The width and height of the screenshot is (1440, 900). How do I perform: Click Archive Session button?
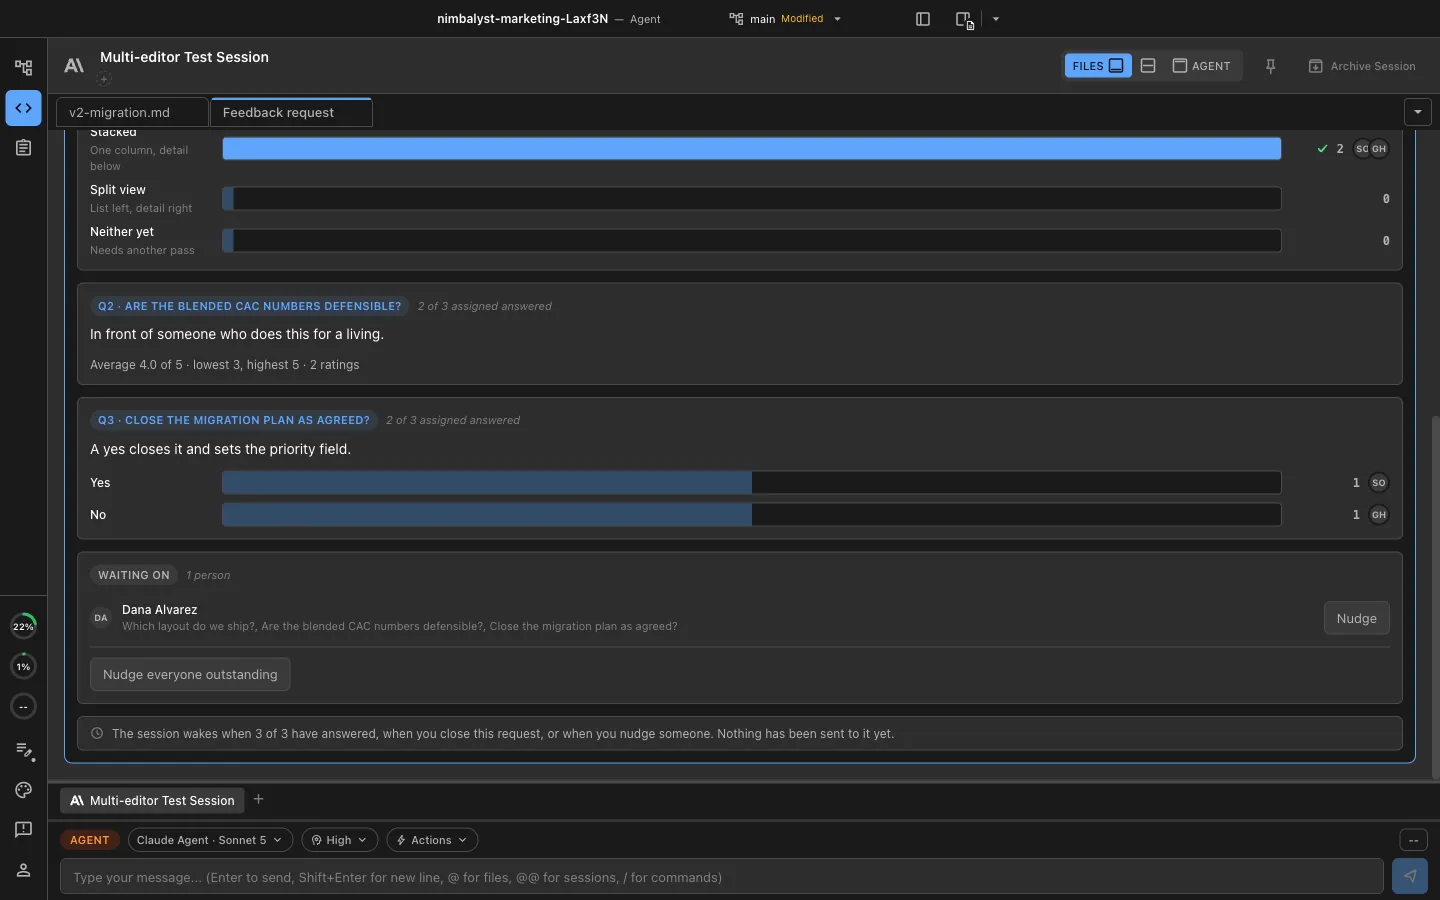tap(1362, 66)
